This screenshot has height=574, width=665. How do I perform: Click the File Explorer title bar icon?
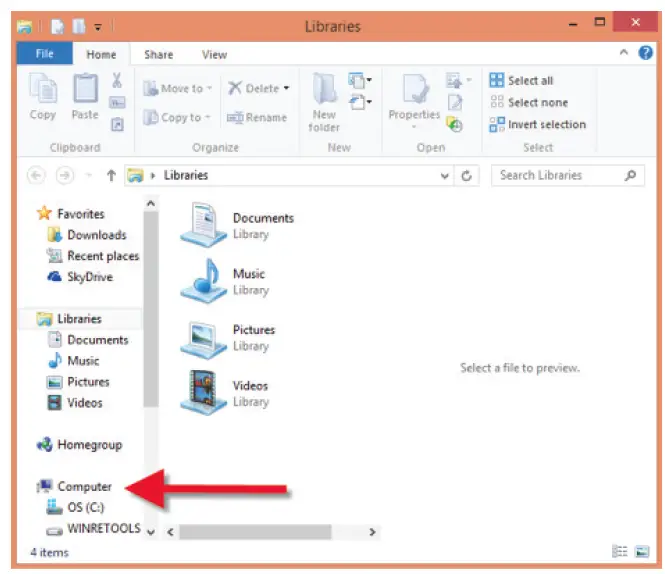click(x=25, y=27)
